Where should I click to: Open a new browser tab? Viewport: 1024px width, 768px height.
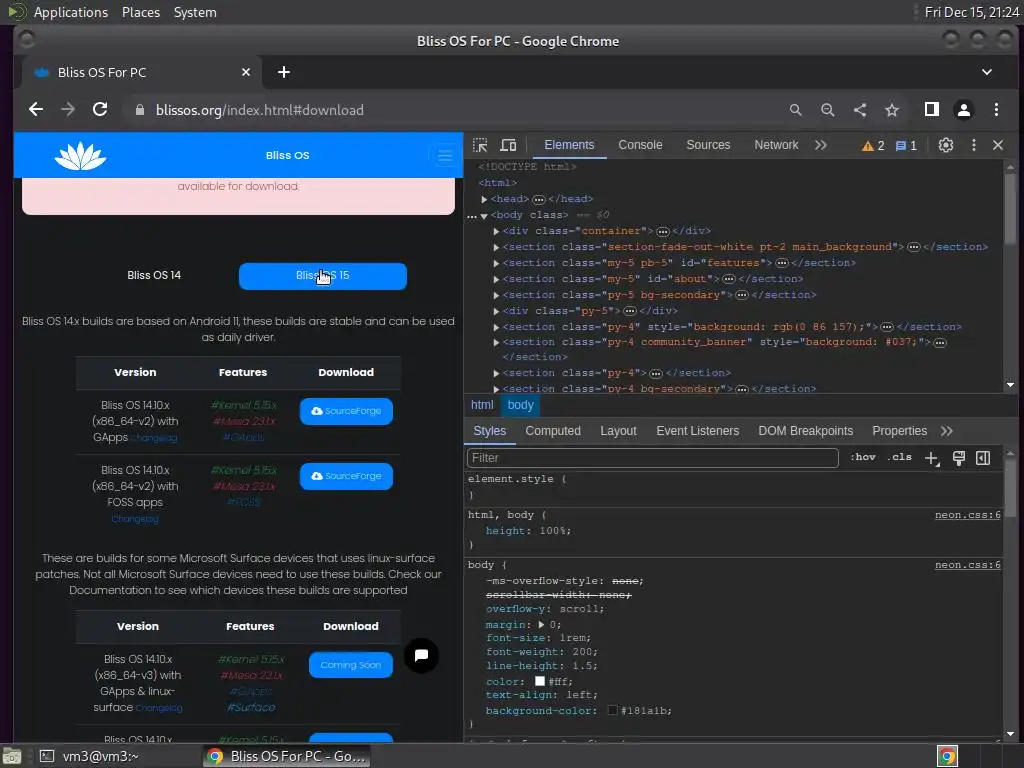[283, 72]
